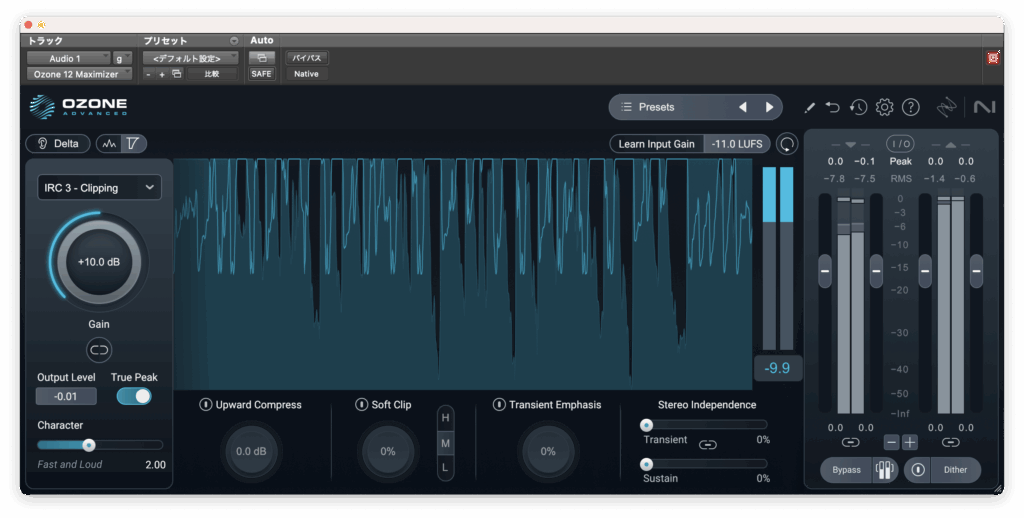Click the undo arrow icon
Viewport: 1024px width, 518px height.
click(x=833, y=107)
